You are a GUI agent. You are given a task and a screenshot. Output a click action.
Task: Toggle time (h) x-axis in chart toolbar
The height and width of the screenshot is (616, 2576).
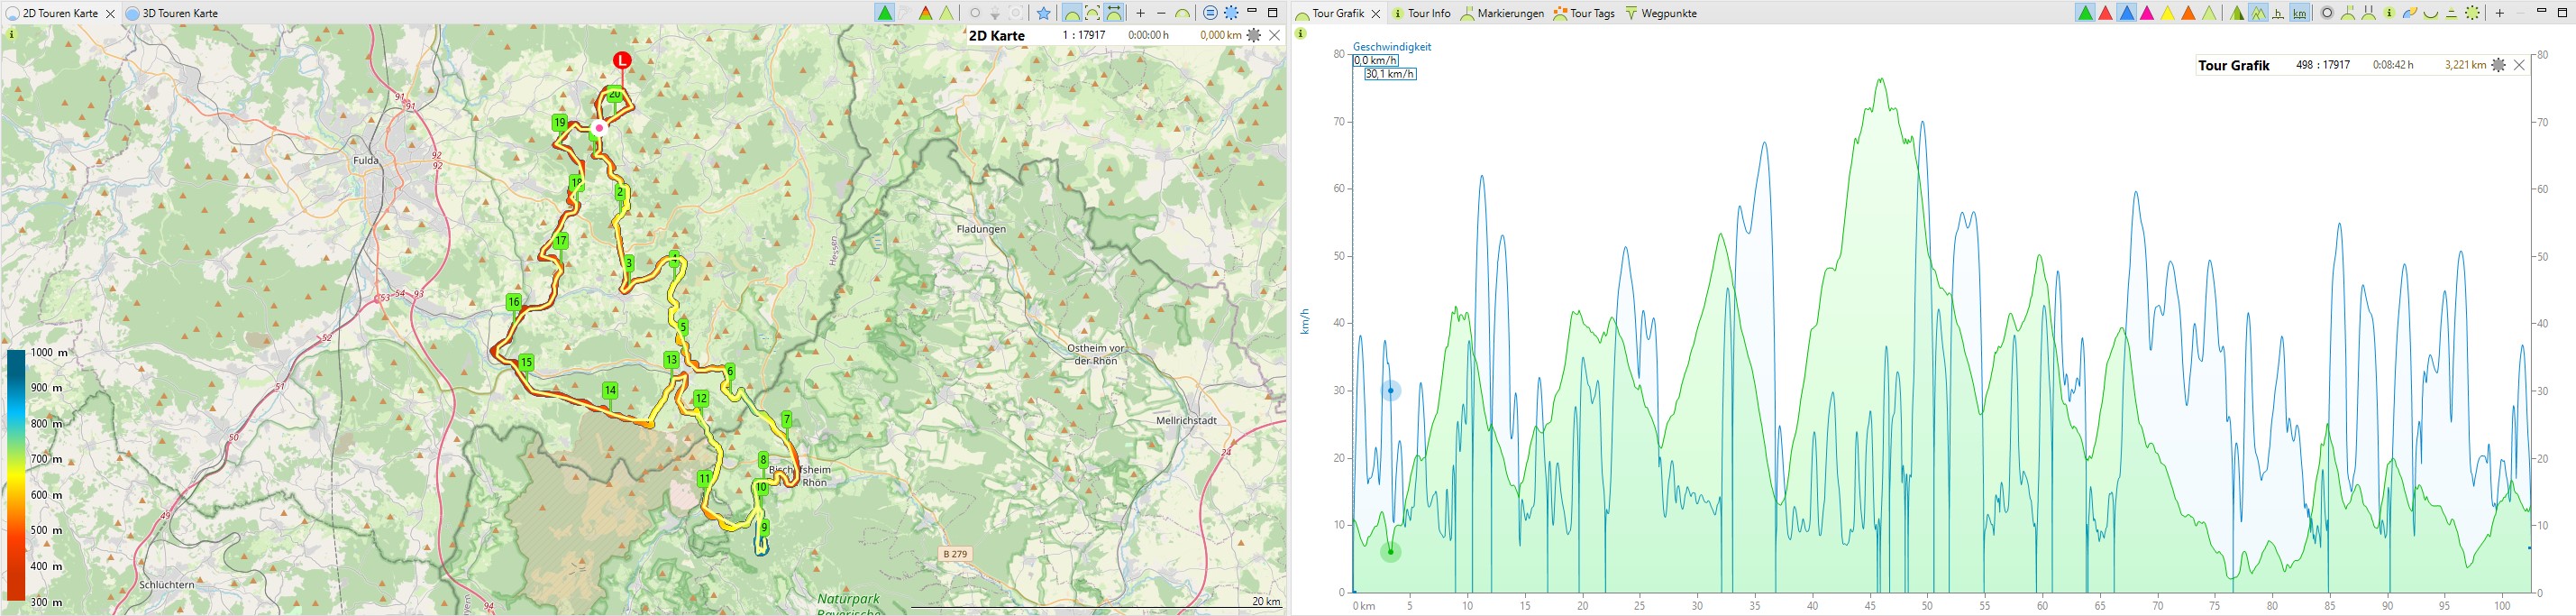tap(2279, 13)
